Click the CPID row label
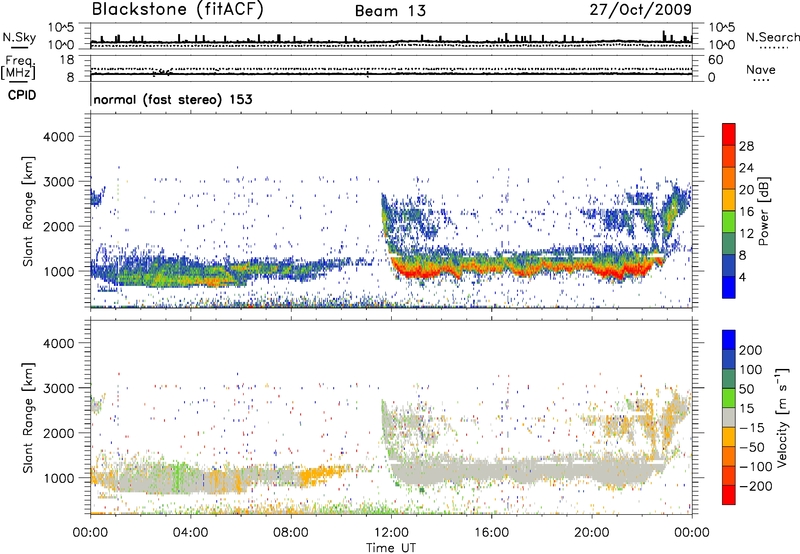Image resolution: width=800 pixels, height=554 pixels. pyautogui.click(x=22, y=95)
